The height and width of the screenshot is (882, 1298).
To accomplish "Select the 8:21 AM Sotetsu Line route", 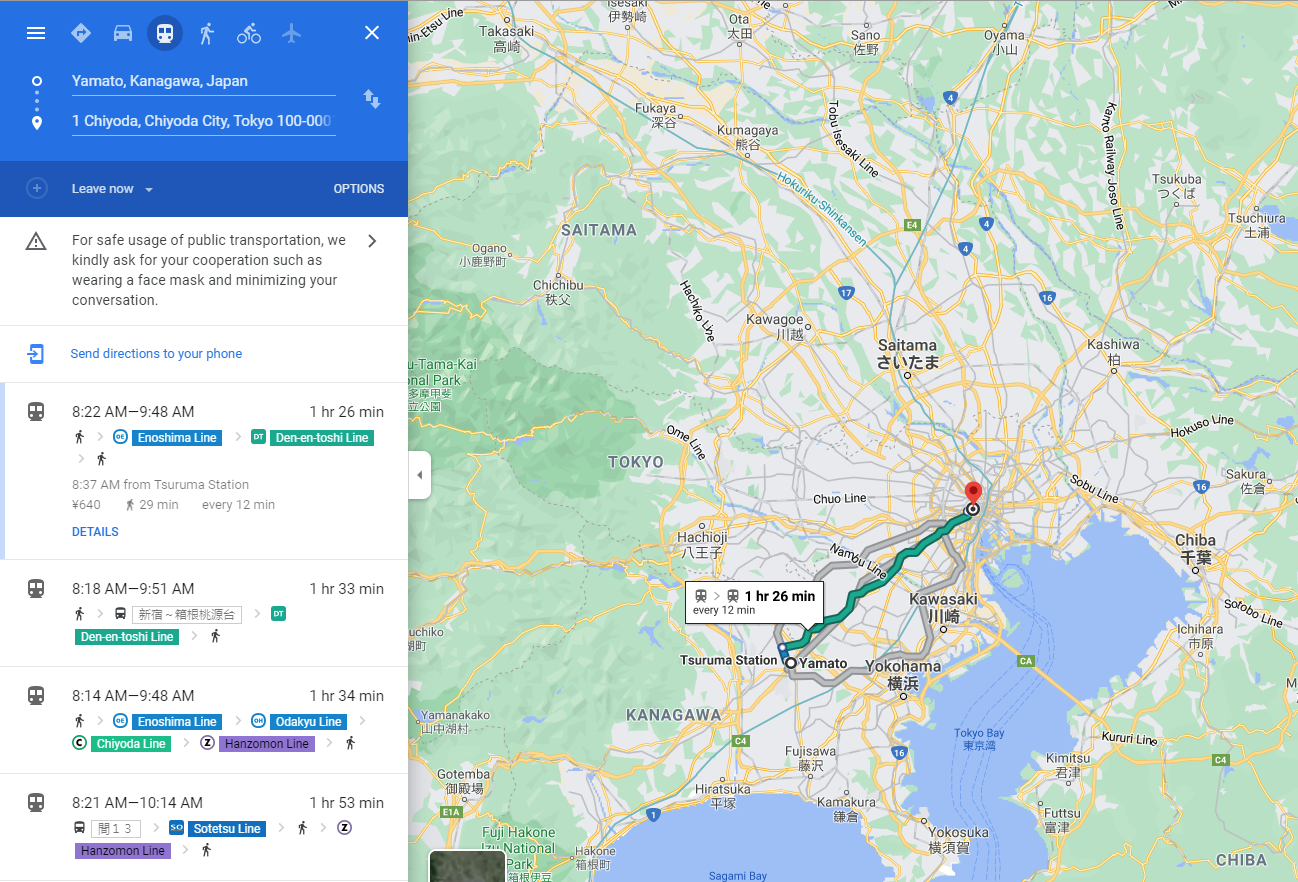I will pyautogui.click(x=204, y=826).
